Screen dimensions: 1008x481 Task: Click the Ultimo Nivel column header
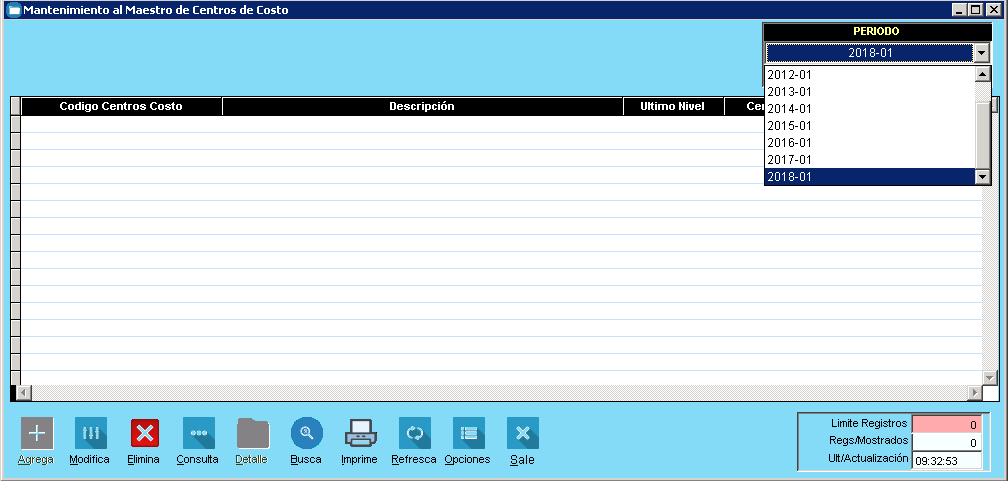pyautogui.click(x=672, y=106)
